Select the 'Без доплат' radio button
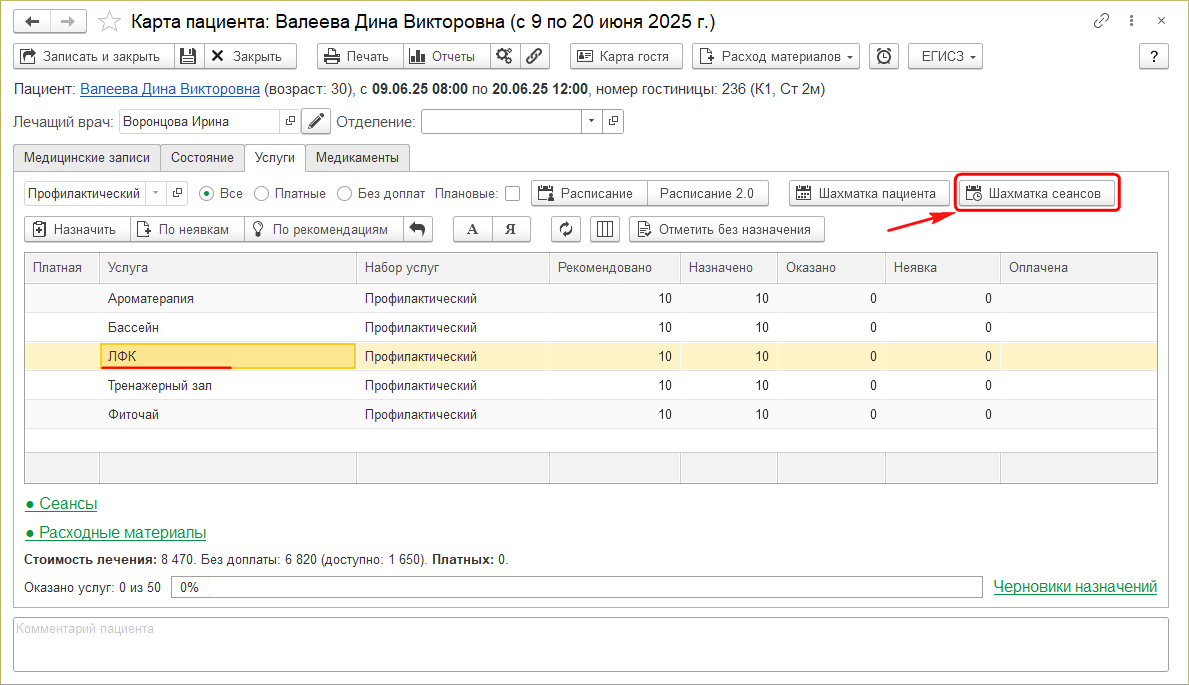The height and width of the screenshot is (685, 1189). tap(345, 193)
